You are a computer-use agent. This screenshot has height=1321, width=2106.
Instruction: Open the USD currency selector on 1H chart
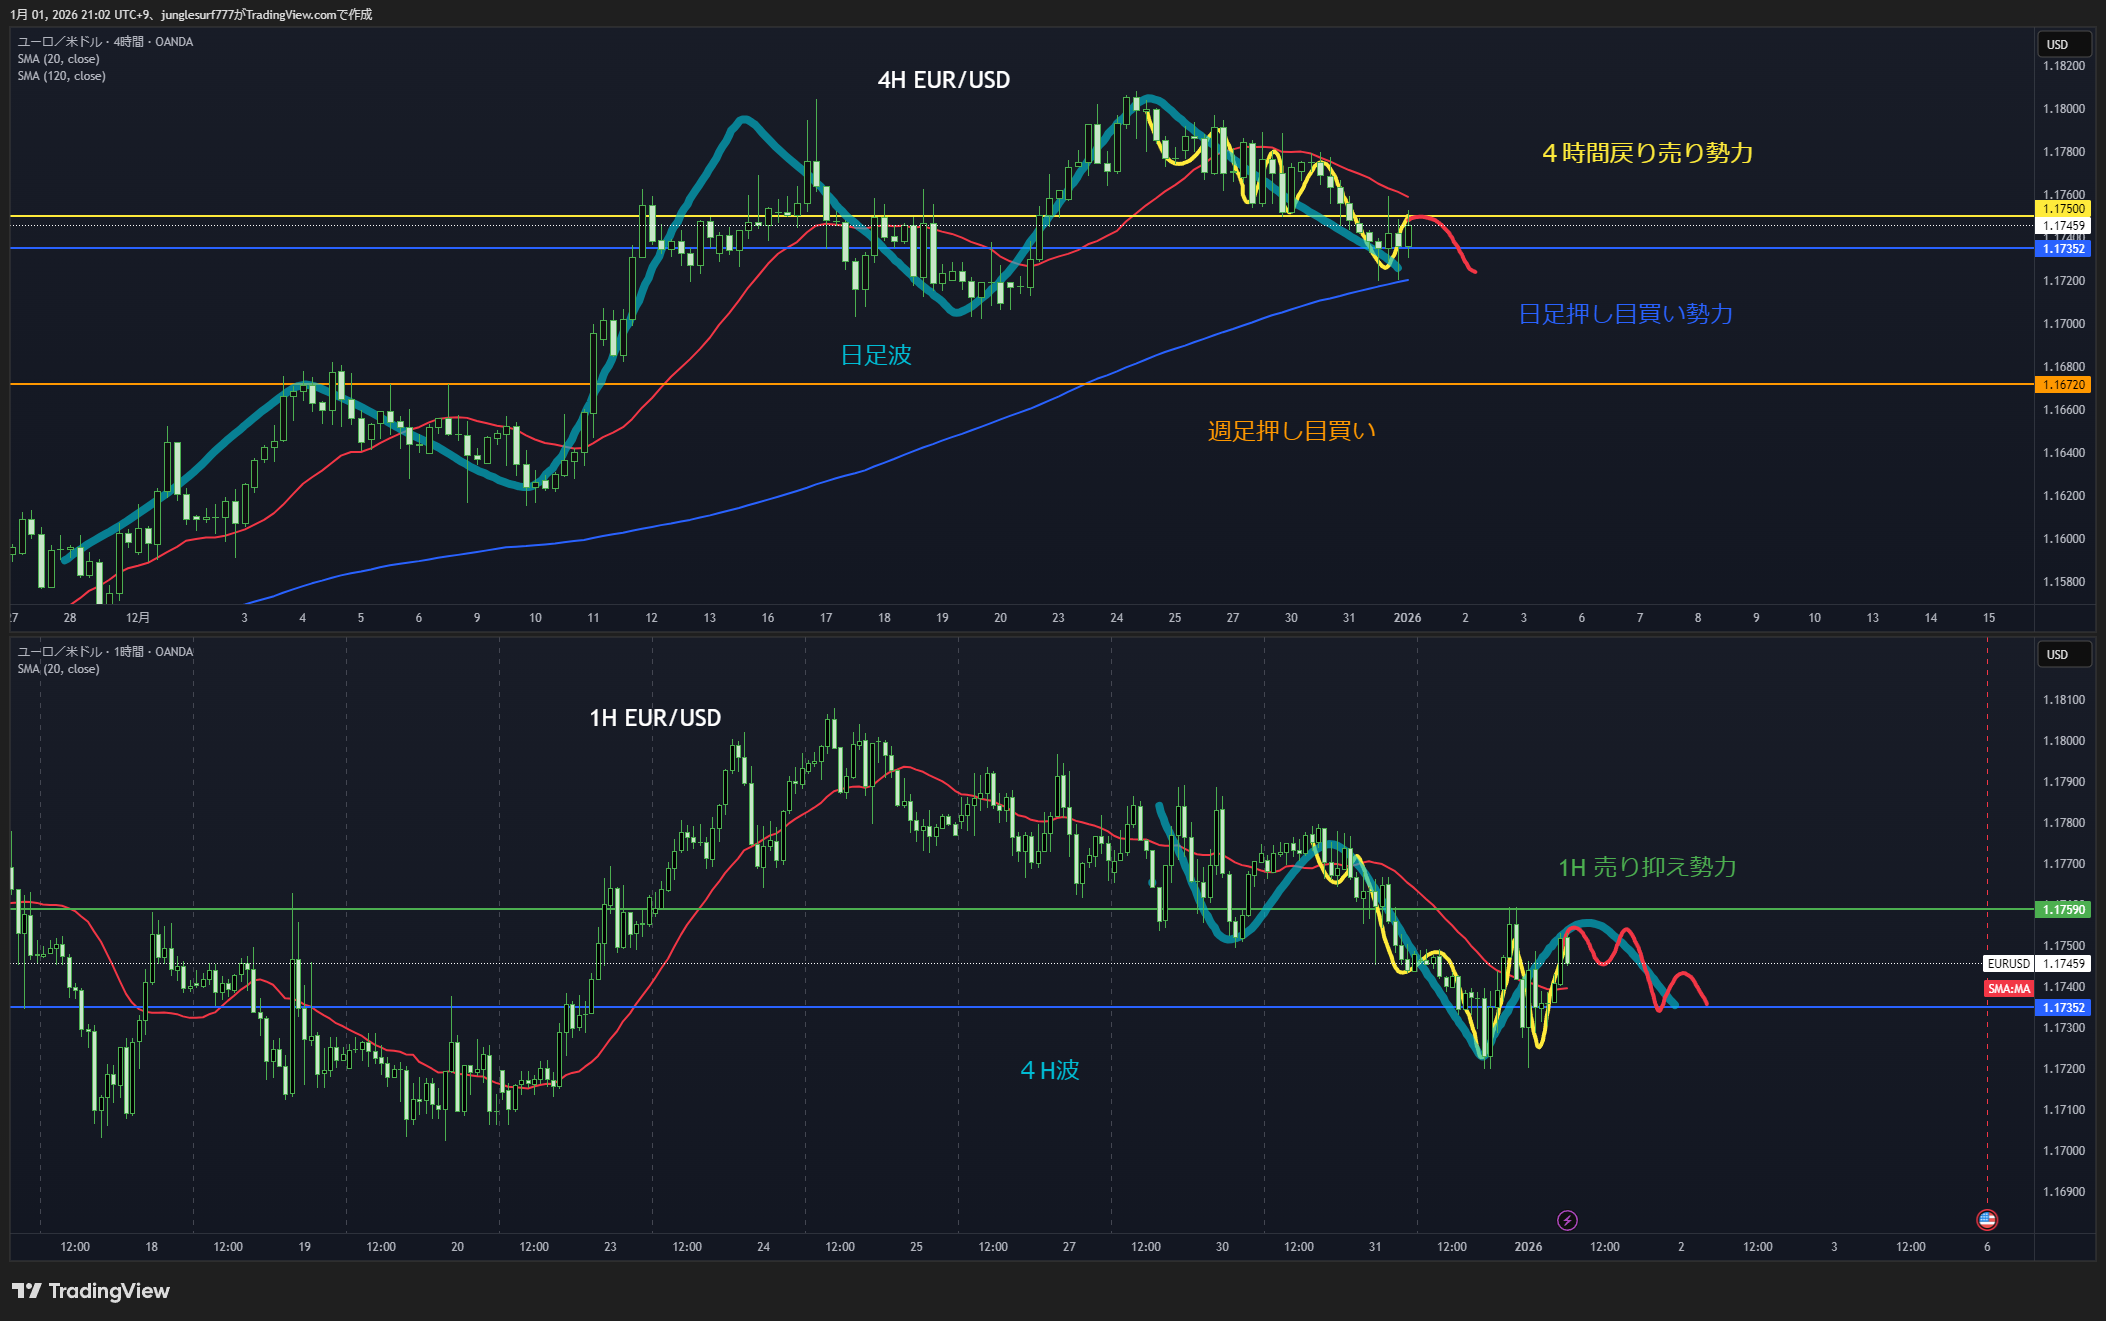click(2062, 655)
